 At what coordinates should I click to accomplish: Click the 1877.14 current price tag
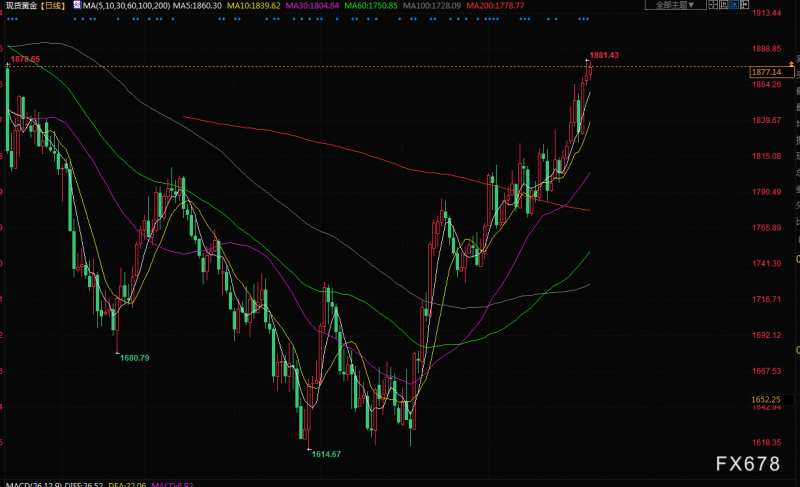pos(771,72)
